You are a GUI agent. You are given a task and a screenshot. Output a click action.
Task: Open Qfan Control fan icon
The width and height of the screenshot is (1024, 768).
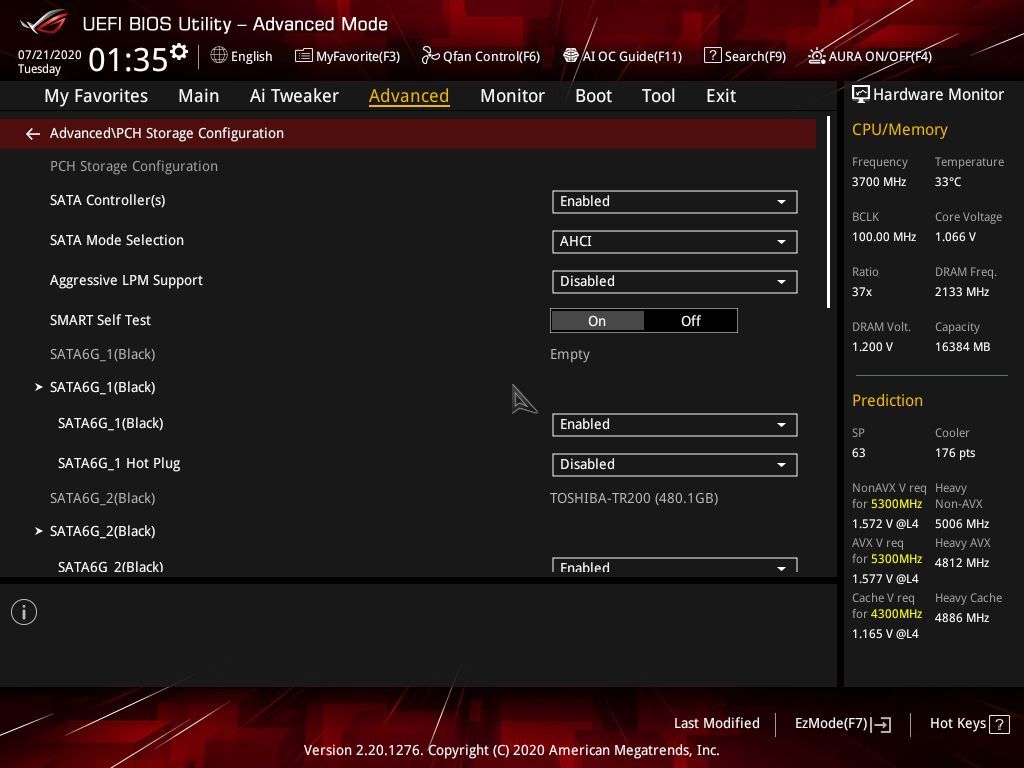(x=430, y=56)
